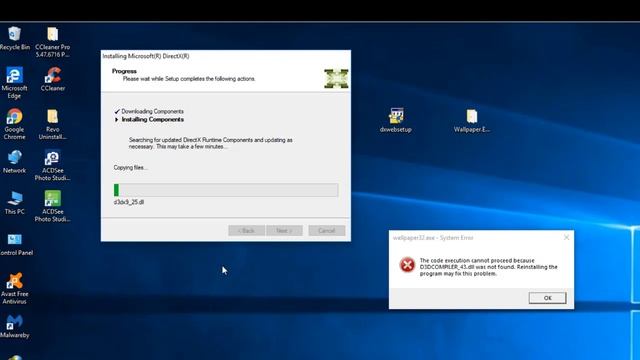Click the DirectX logo in the installer header
Screen dimensions: 640x360
[x=336, y=78]
